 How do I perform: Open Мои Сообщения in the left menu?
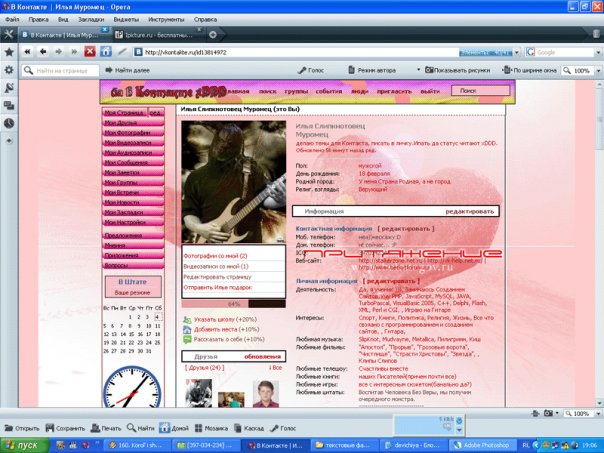tap(133, 163)
